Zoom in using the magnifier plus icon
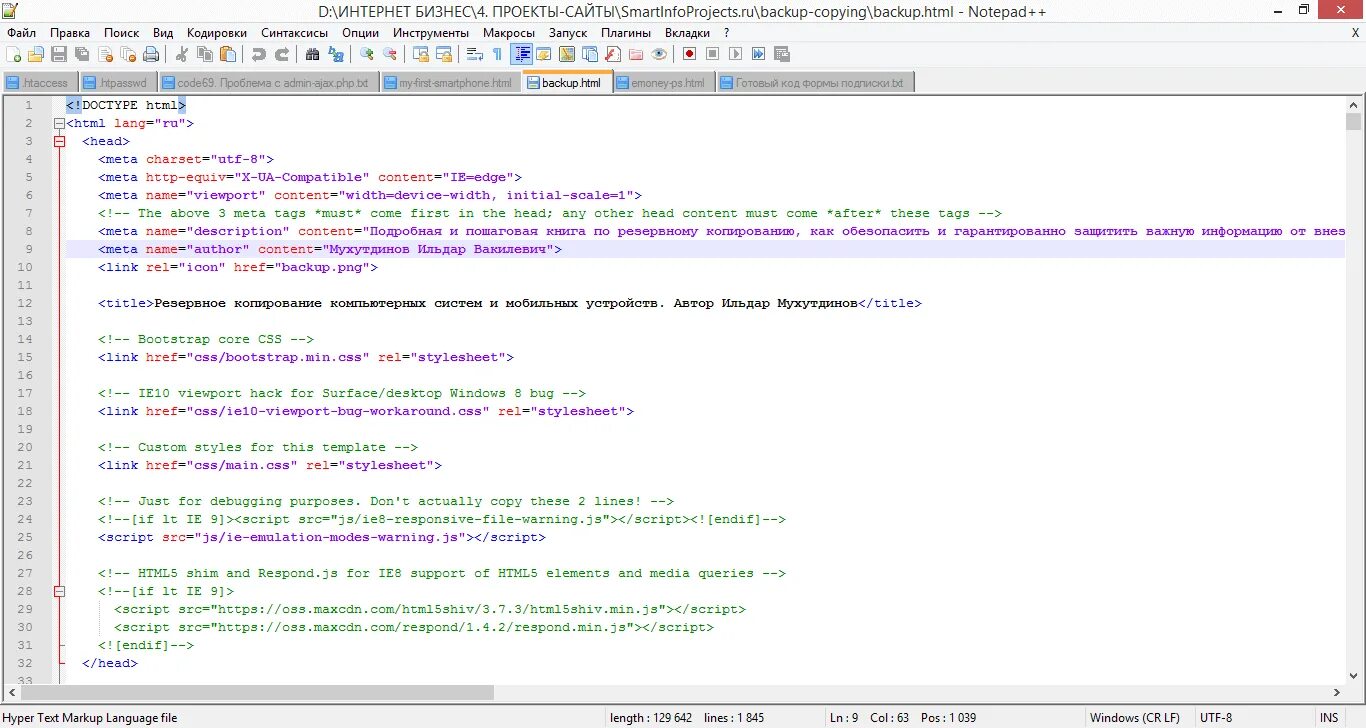This screenshot has height=728, width=1366. [366, 54]
